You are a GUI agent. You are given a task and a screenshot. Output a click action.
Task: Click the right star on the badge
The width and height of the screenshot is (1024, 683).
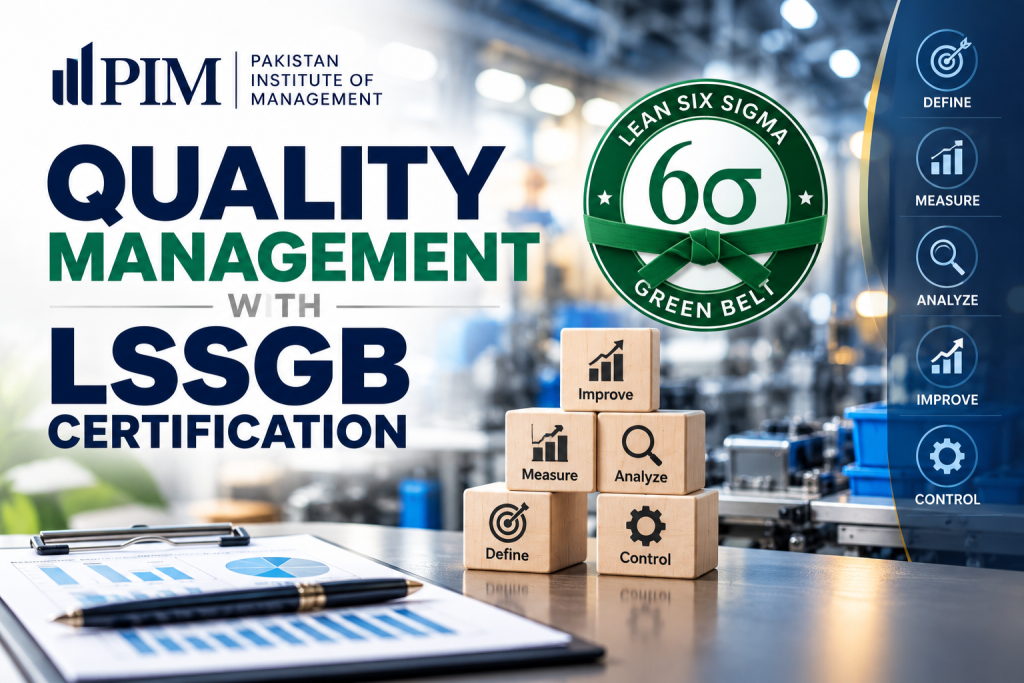click(x=805, y=196)
